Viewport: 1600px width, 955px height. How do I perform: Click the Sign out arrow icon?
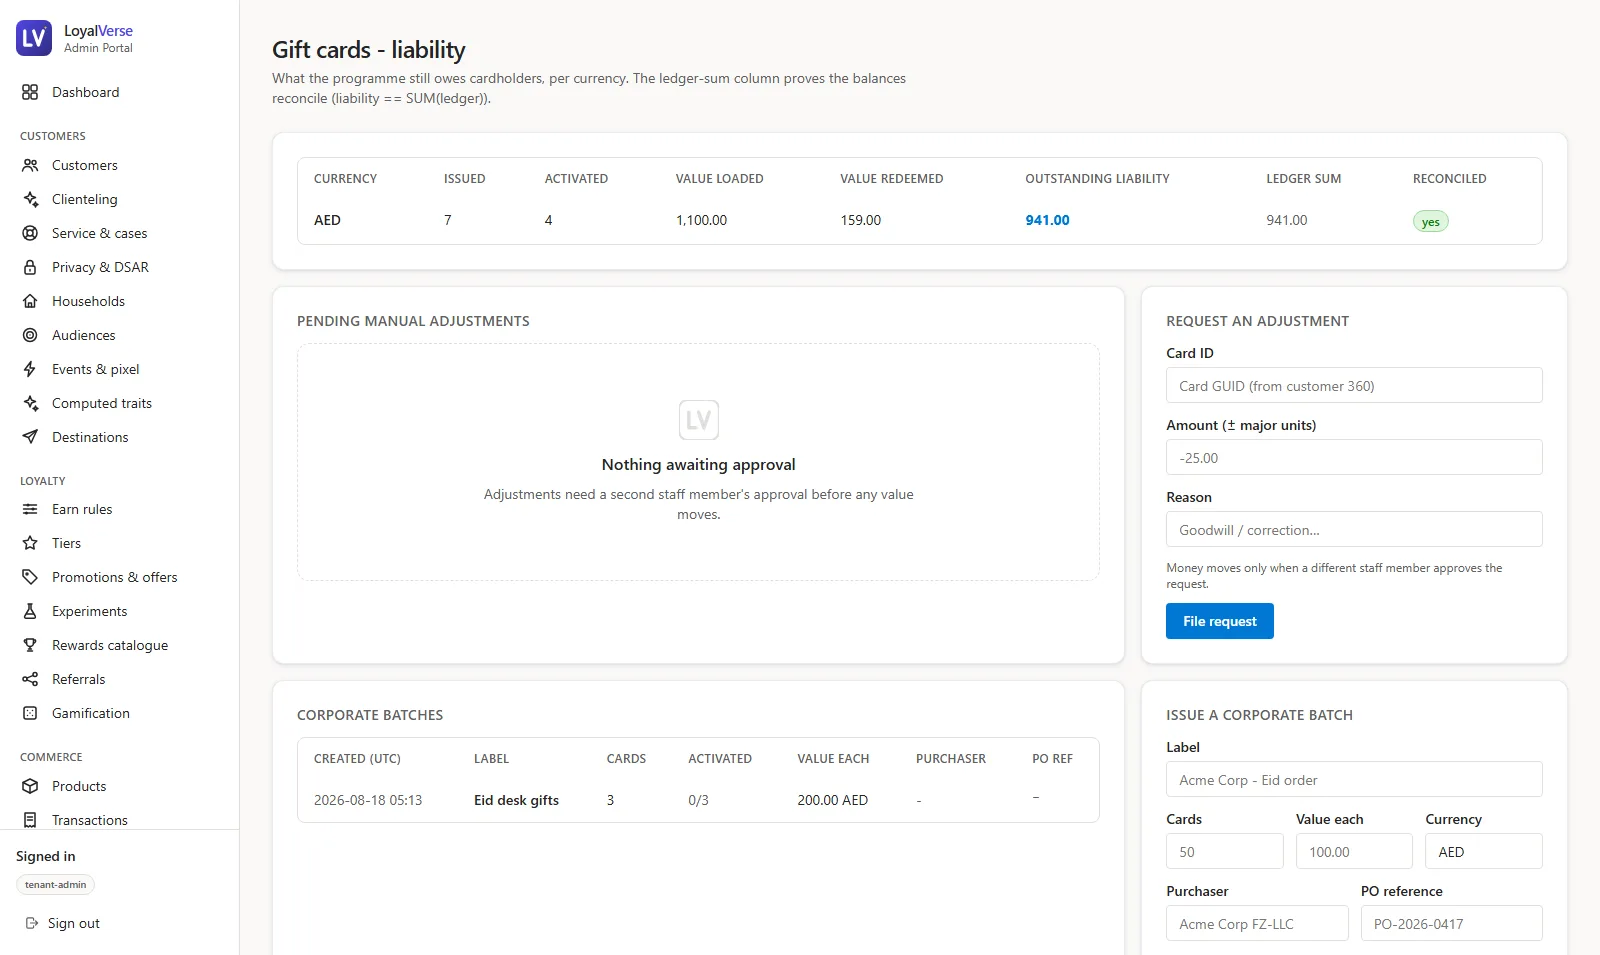tap(32, 923)
